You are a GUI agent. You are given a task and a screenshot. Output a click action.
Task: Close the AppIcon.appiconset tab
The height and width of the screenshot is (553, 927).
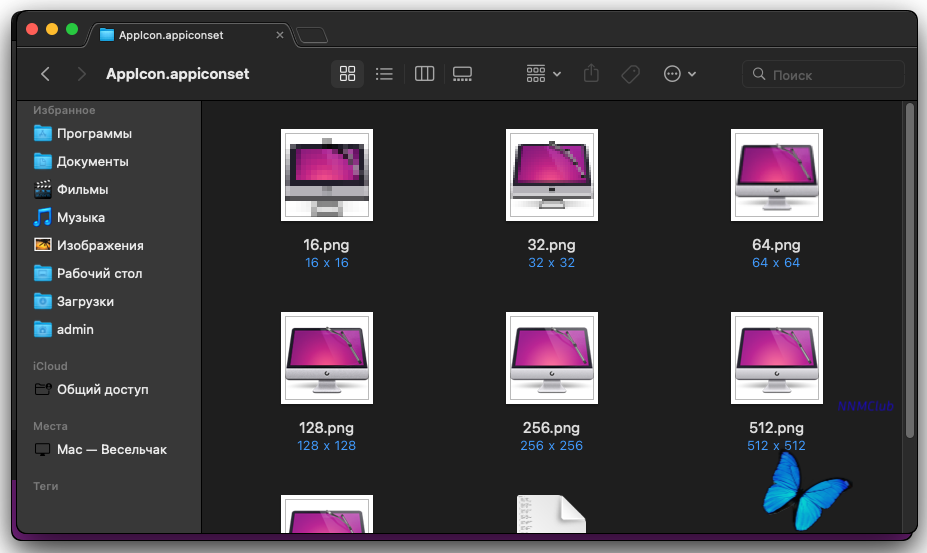click(280, 35)
